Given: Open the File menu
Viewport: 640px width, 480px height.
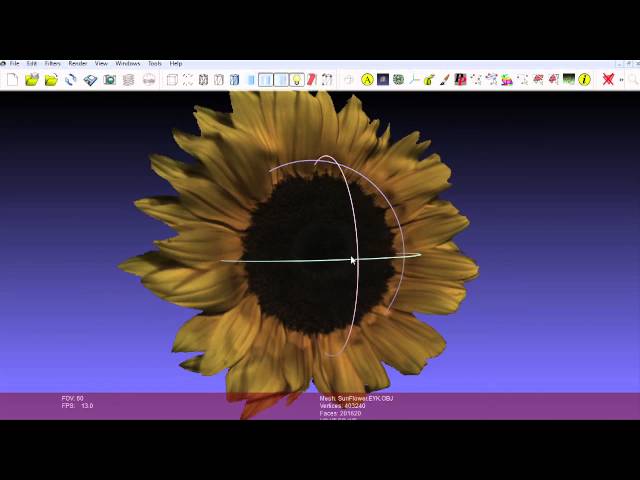Looking at the screenshot, I should pyautogui.click(x=15, y=64).
